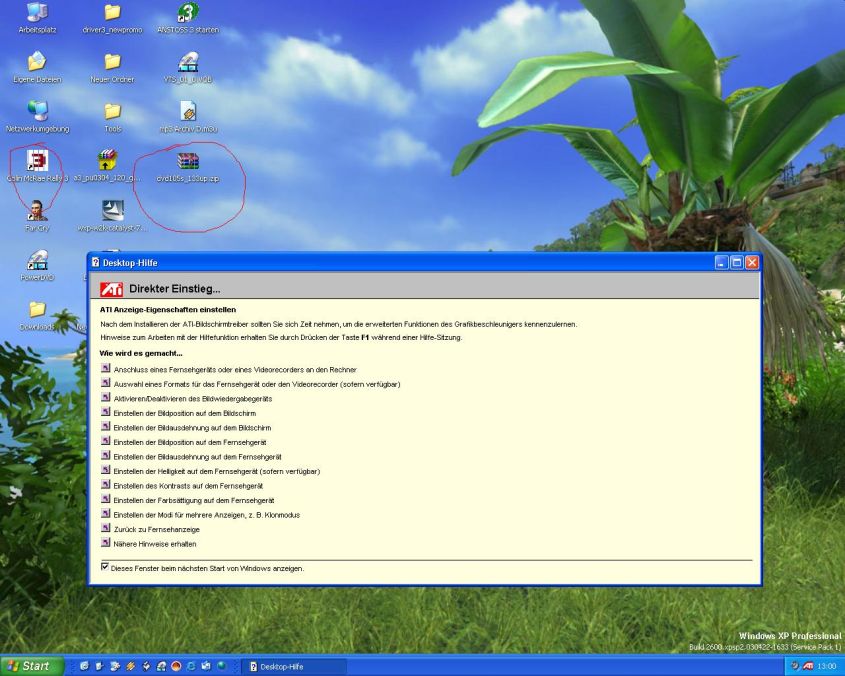Toggle 'Dieses Fenster beim nächsten Start von Windows anzeigen' checkbox

pos(105,567)
